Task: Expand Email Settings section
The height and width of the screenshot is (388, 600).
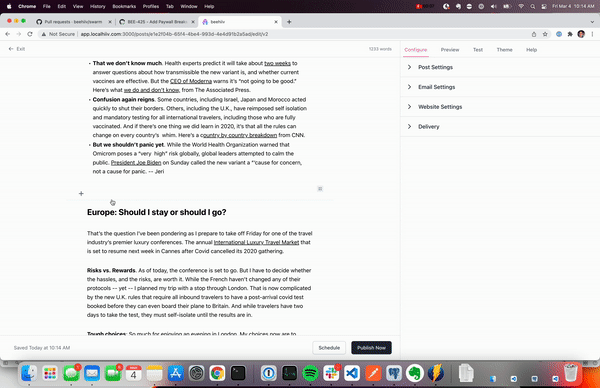Action: (500, 87)
